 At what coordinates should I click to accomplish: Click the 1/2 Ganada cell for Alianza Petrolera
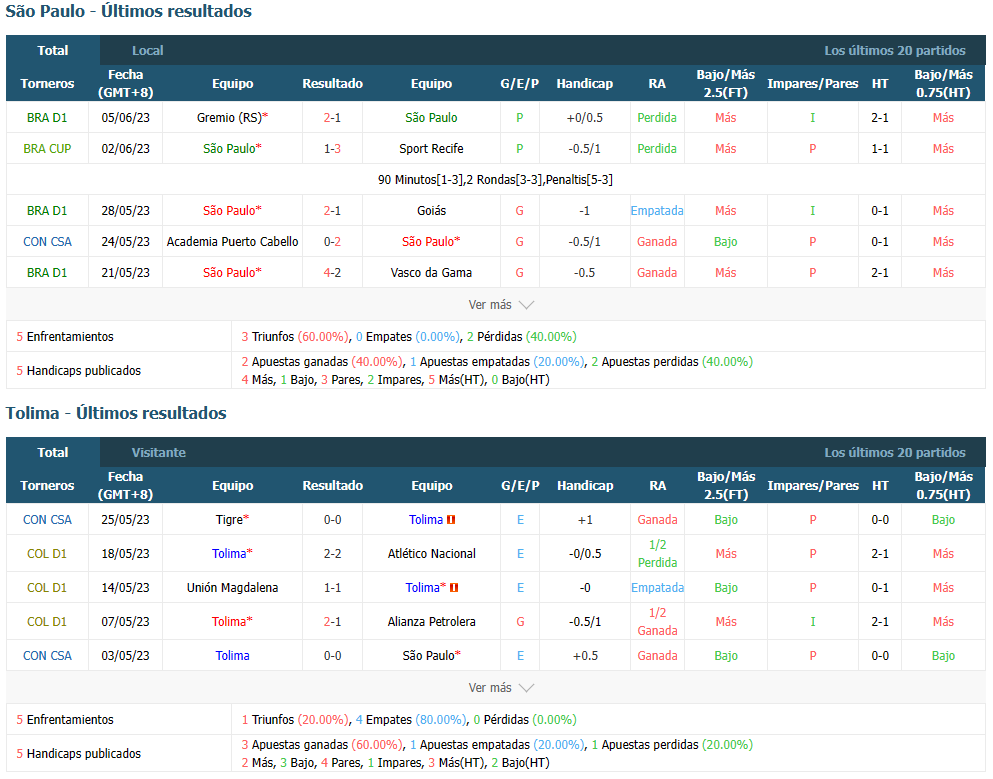tap(657, 622)
